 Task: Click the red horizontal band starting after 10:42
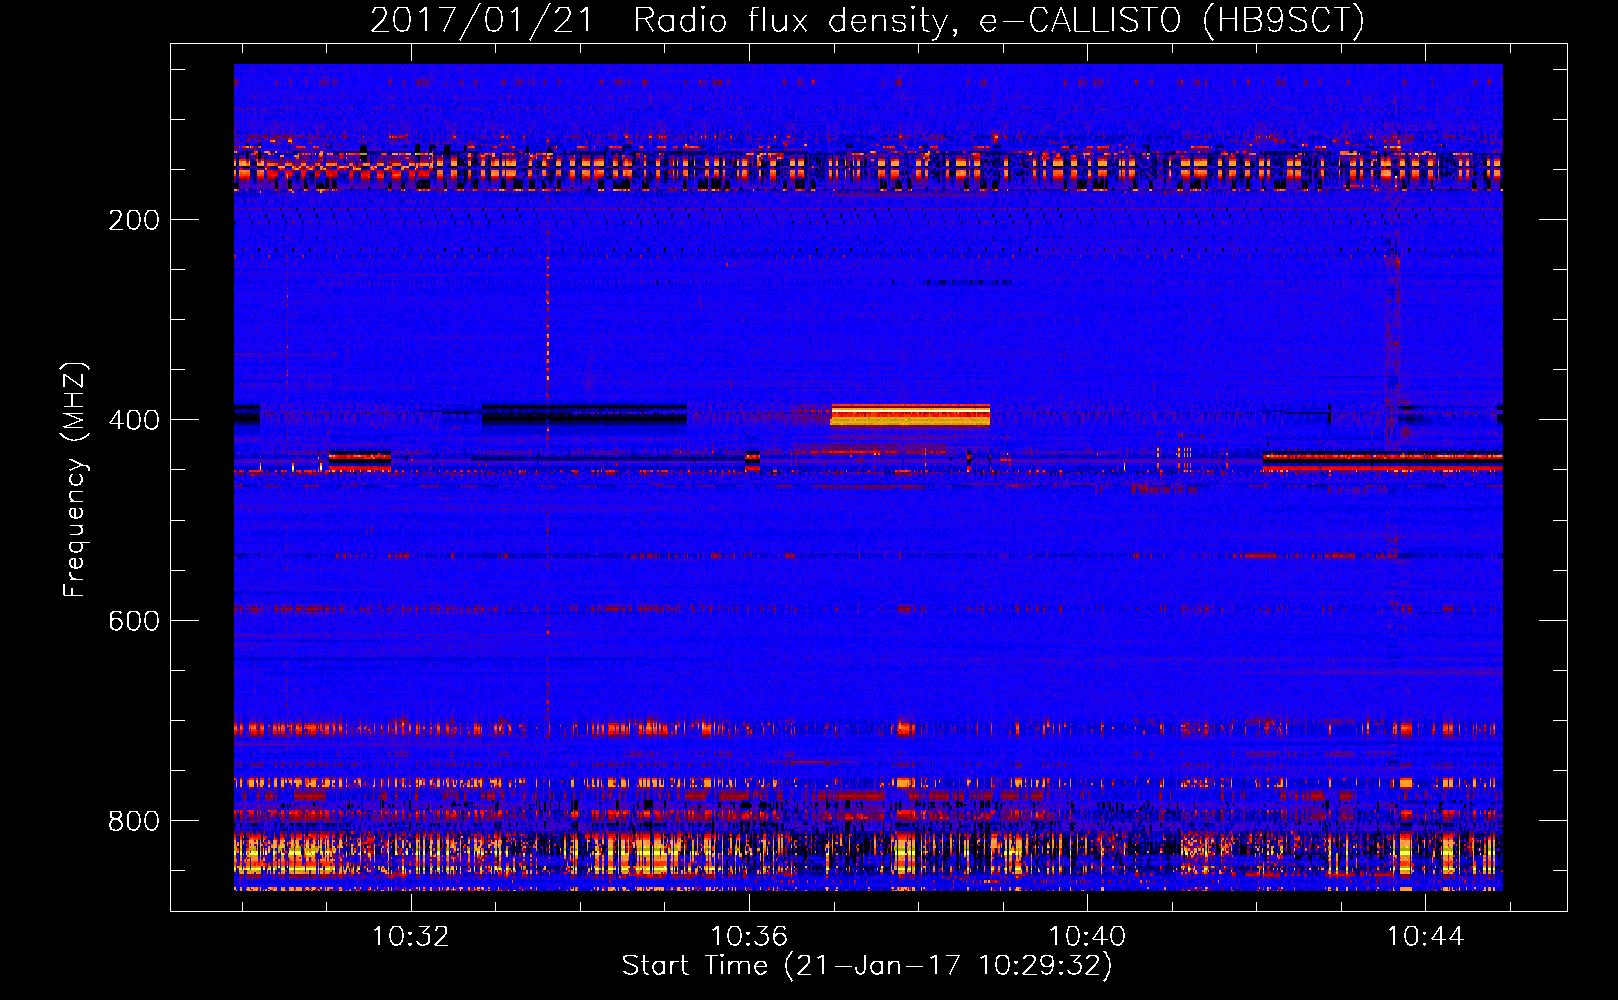pyautogui.click(x=1383, y=461)
